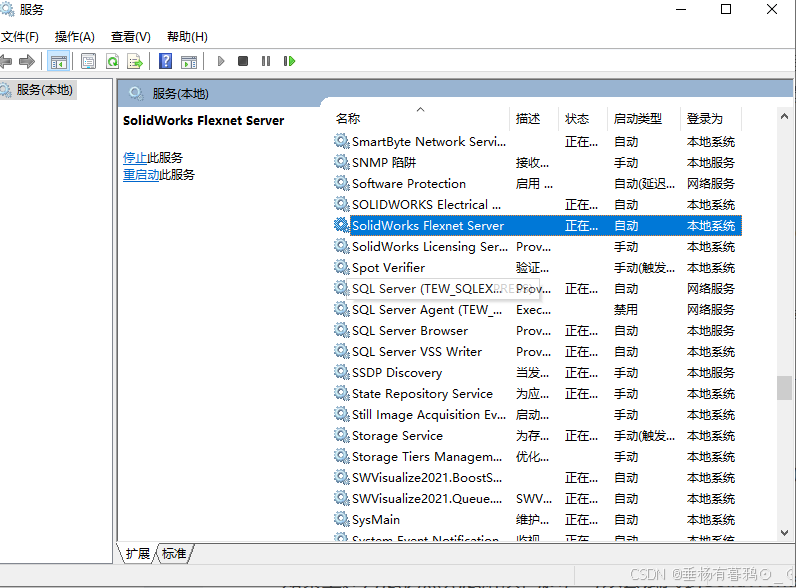
Task: Open the 帮助(H) menu
Action: (187, 37)
